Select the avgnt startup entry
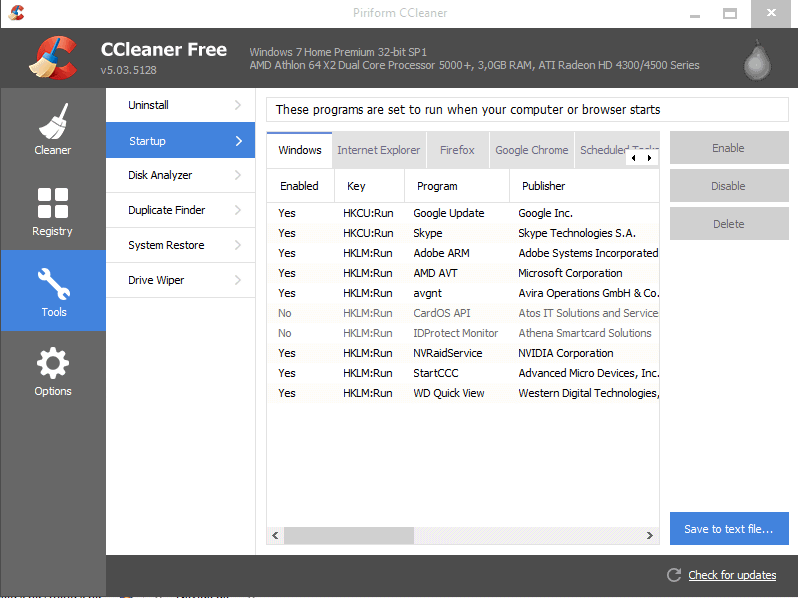 click(463, 293)
